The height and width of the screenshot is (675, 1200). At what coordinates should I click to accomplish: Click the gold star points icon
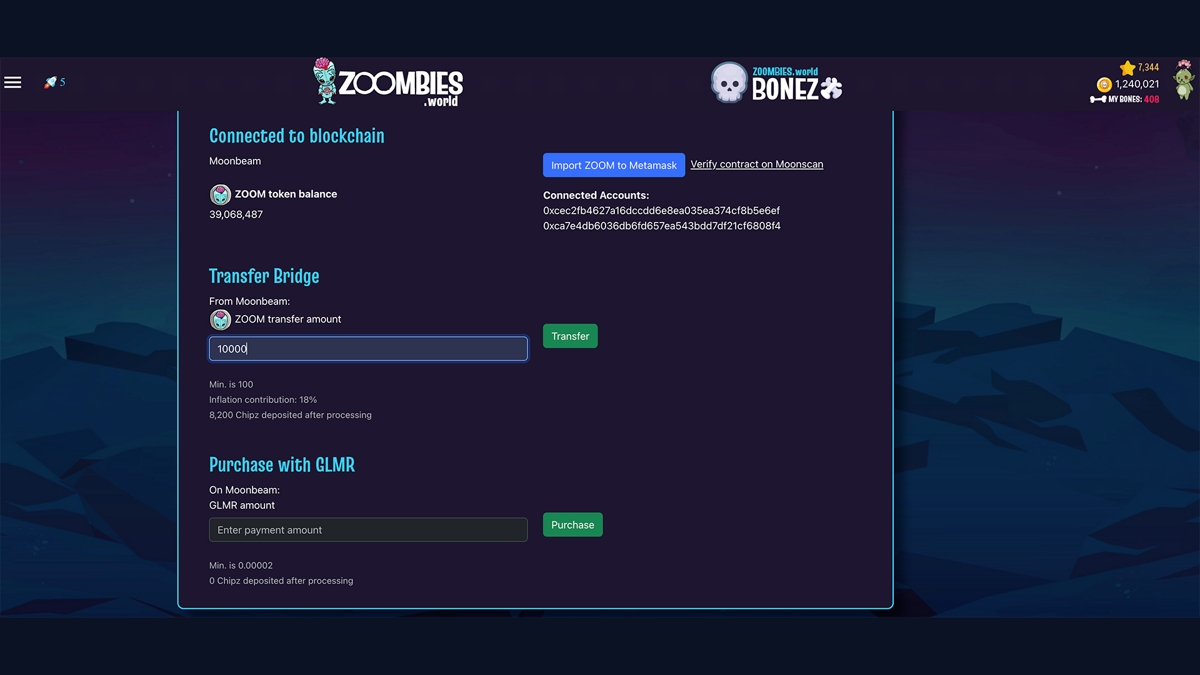1128,68
